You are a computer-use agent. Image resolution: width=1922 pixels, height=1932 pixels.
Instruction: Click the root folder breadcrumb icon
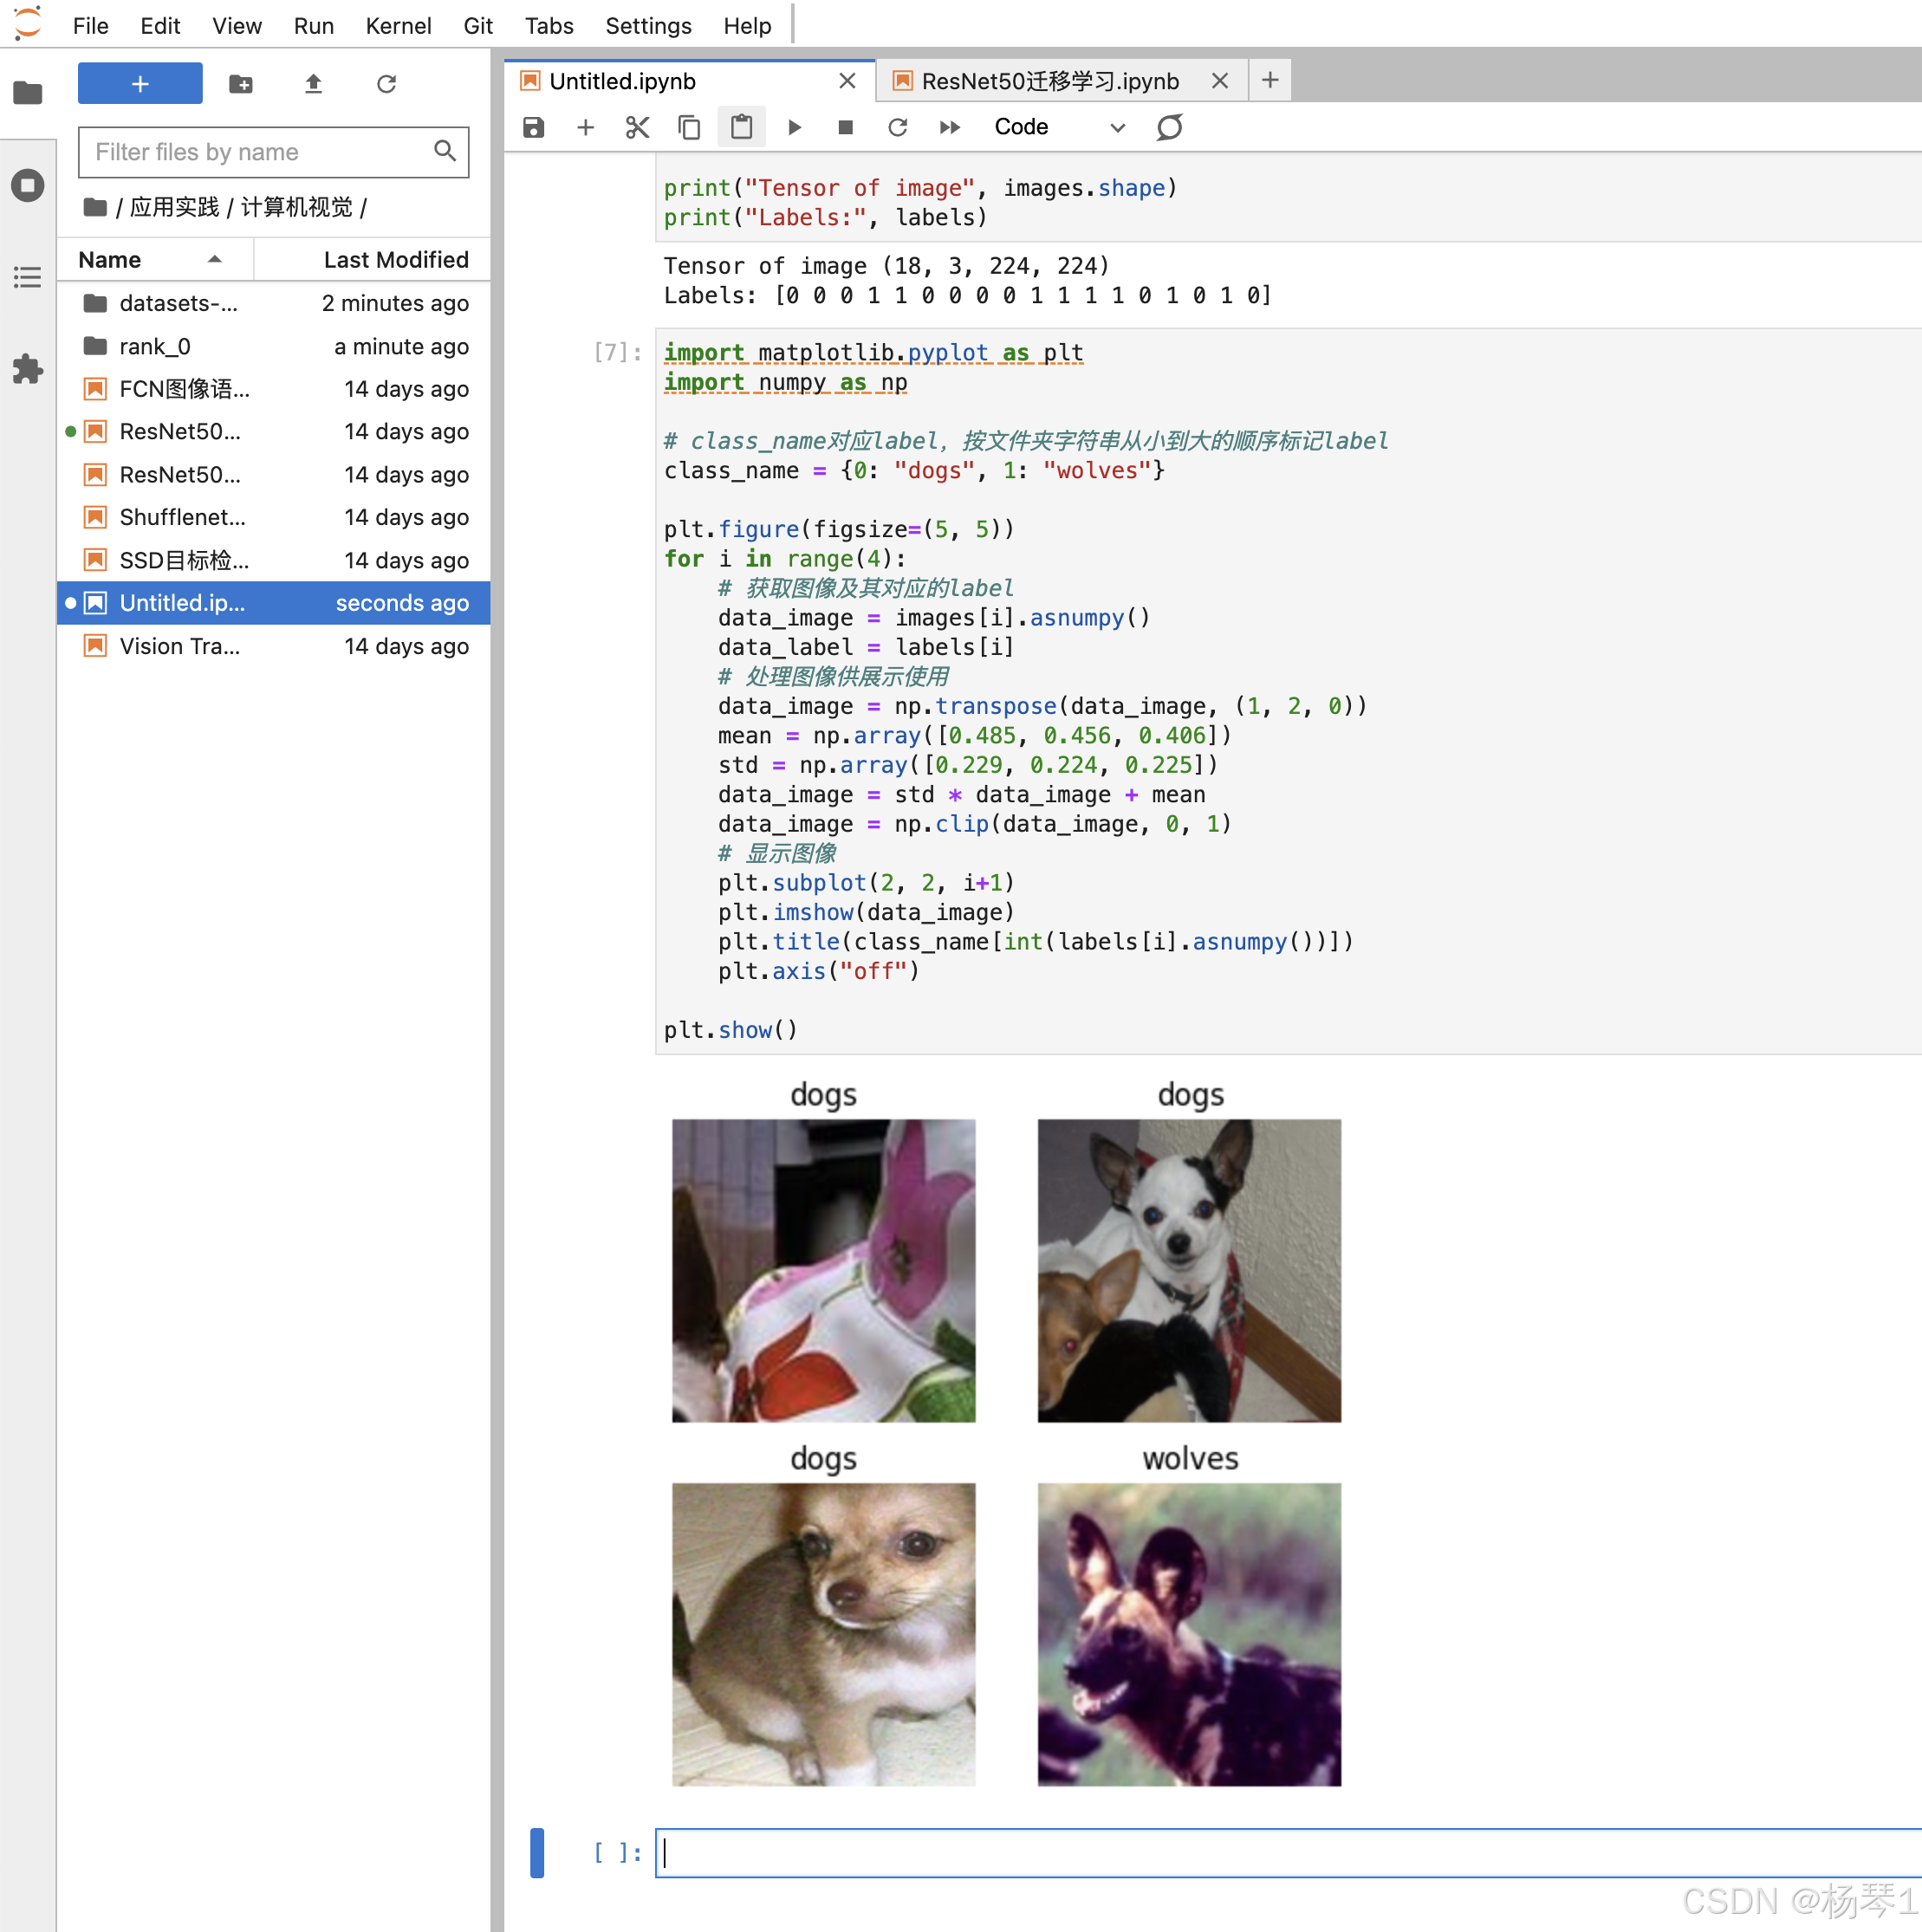[x=95, y=207]
